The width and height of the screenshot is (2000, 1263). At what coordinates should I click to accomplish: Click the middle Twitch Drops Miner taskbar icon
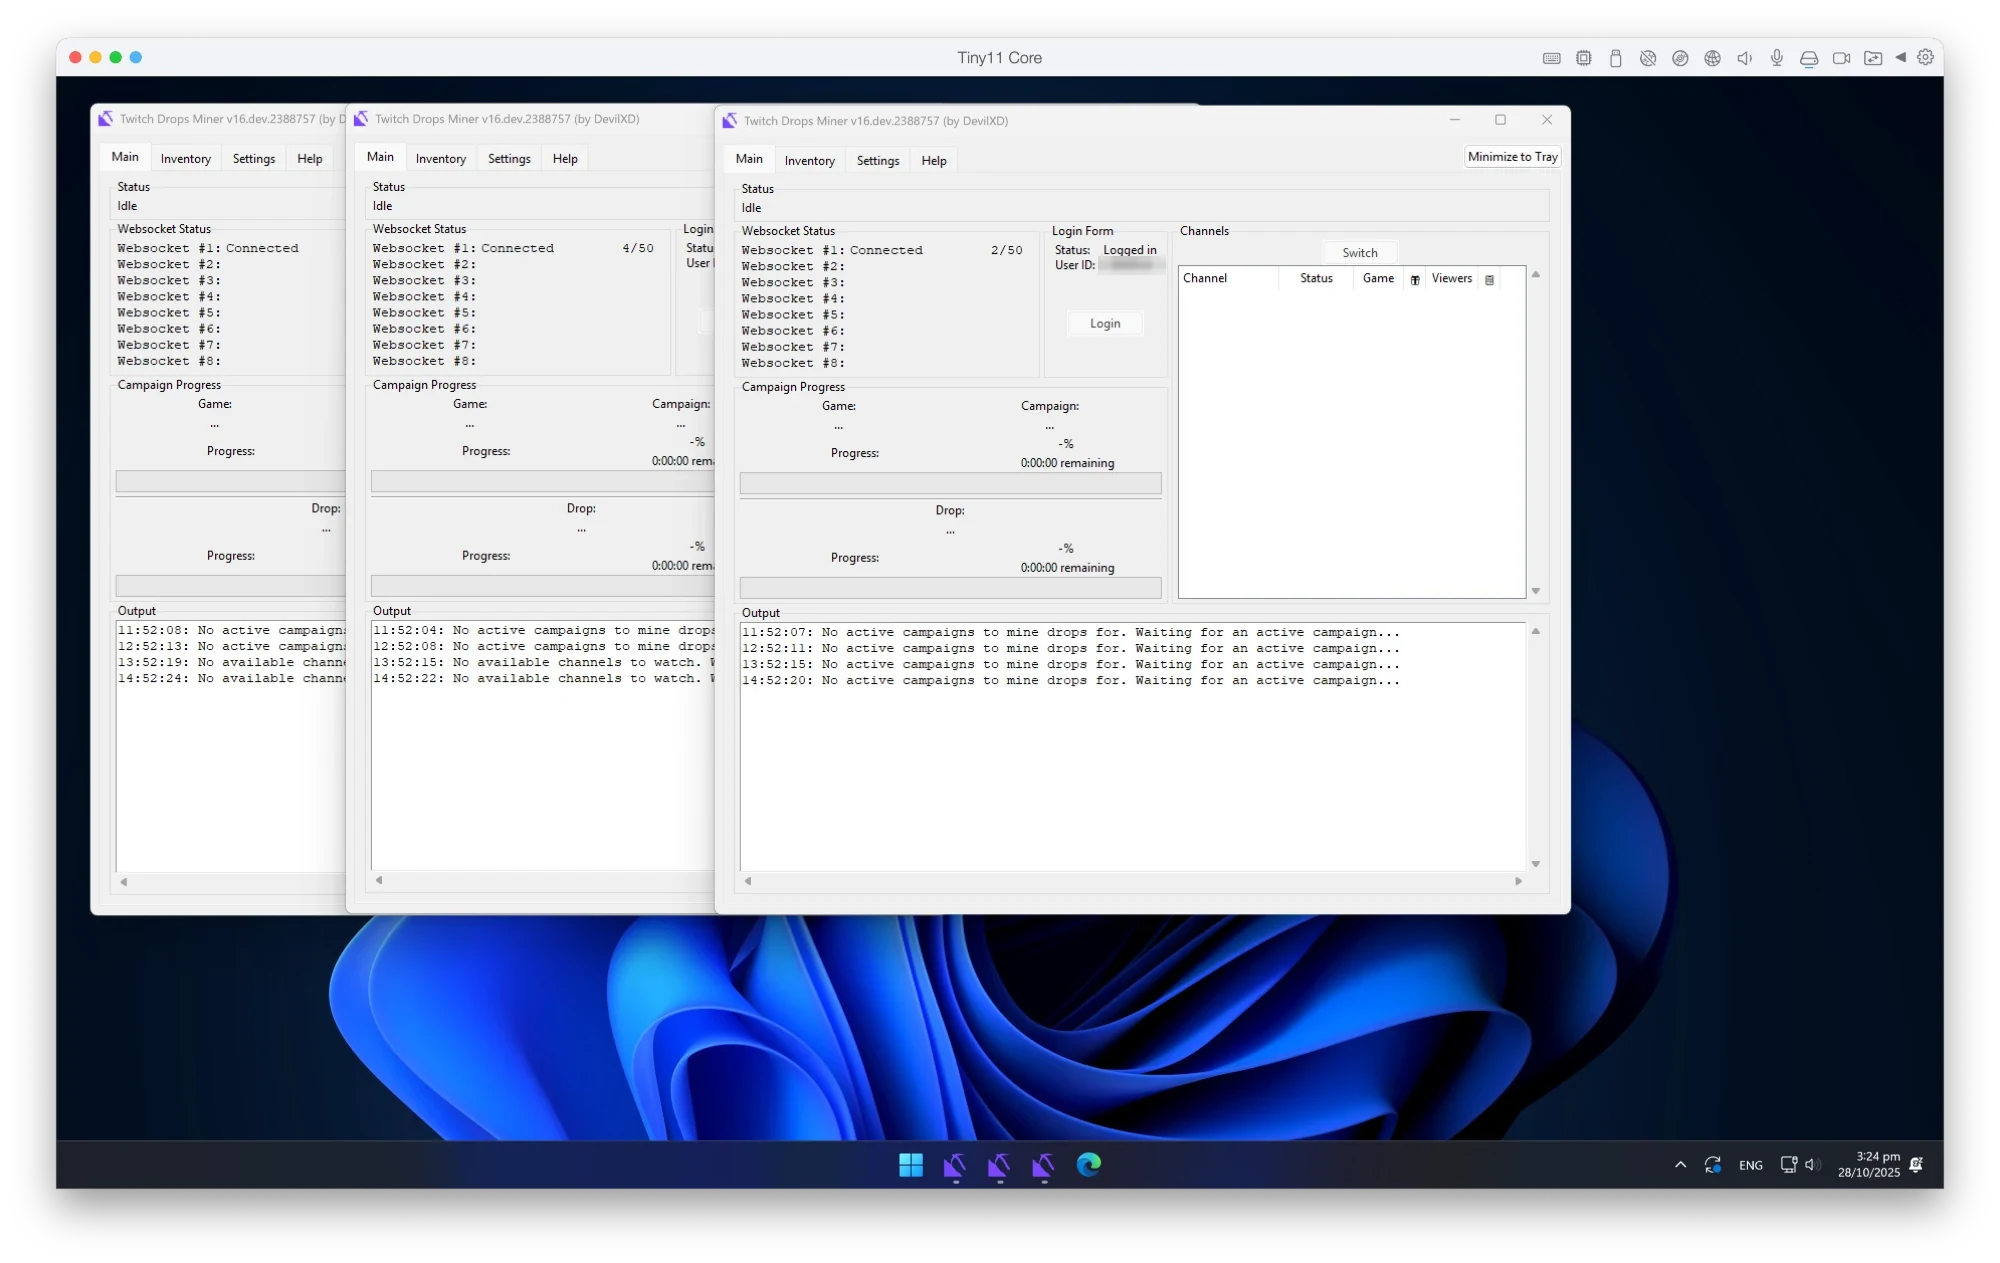(999, 1165)
